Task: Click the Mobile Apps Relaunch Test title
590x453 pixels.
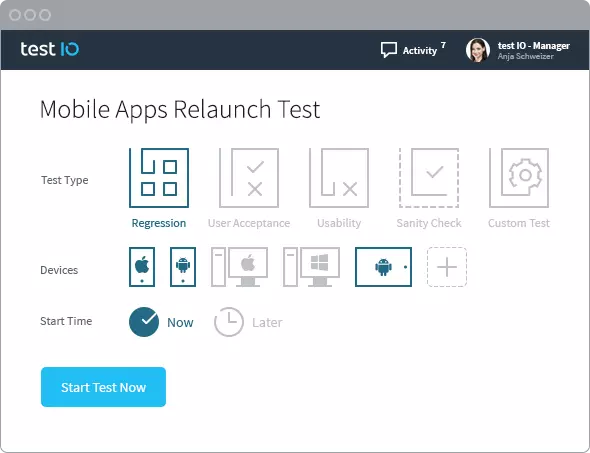Action: (180, 110)
